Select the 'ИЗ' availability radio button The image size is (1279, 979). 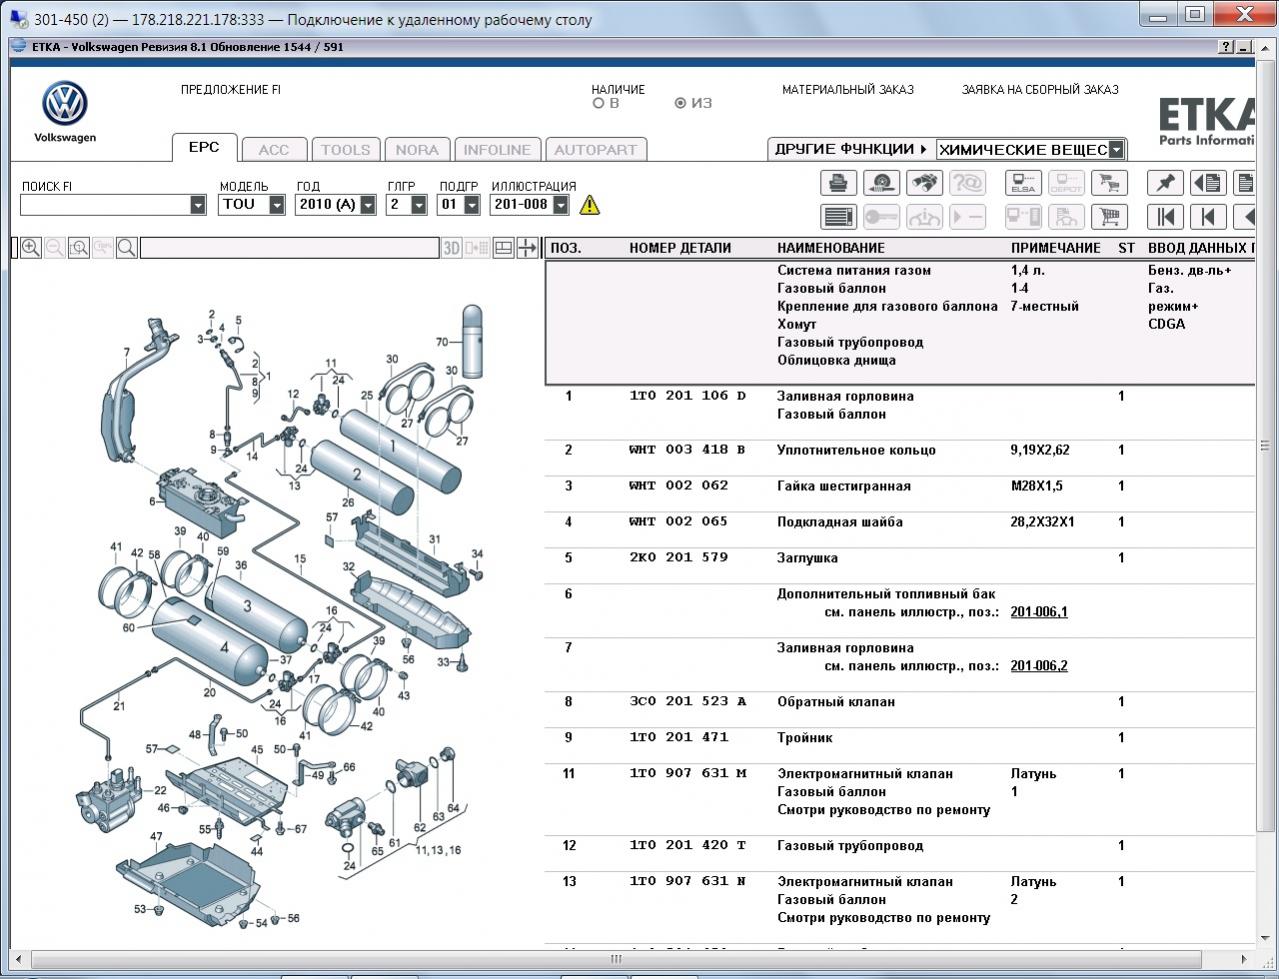pos(680,103)
